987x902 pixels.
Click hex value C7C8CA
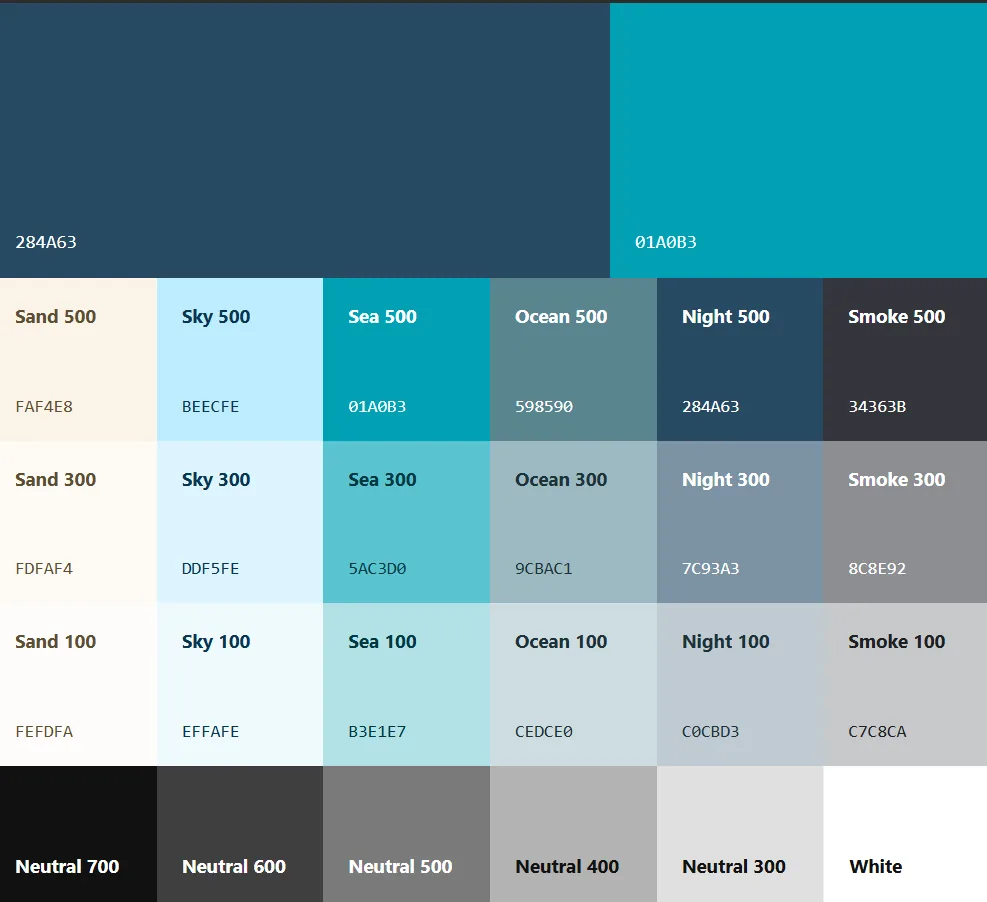877,731
